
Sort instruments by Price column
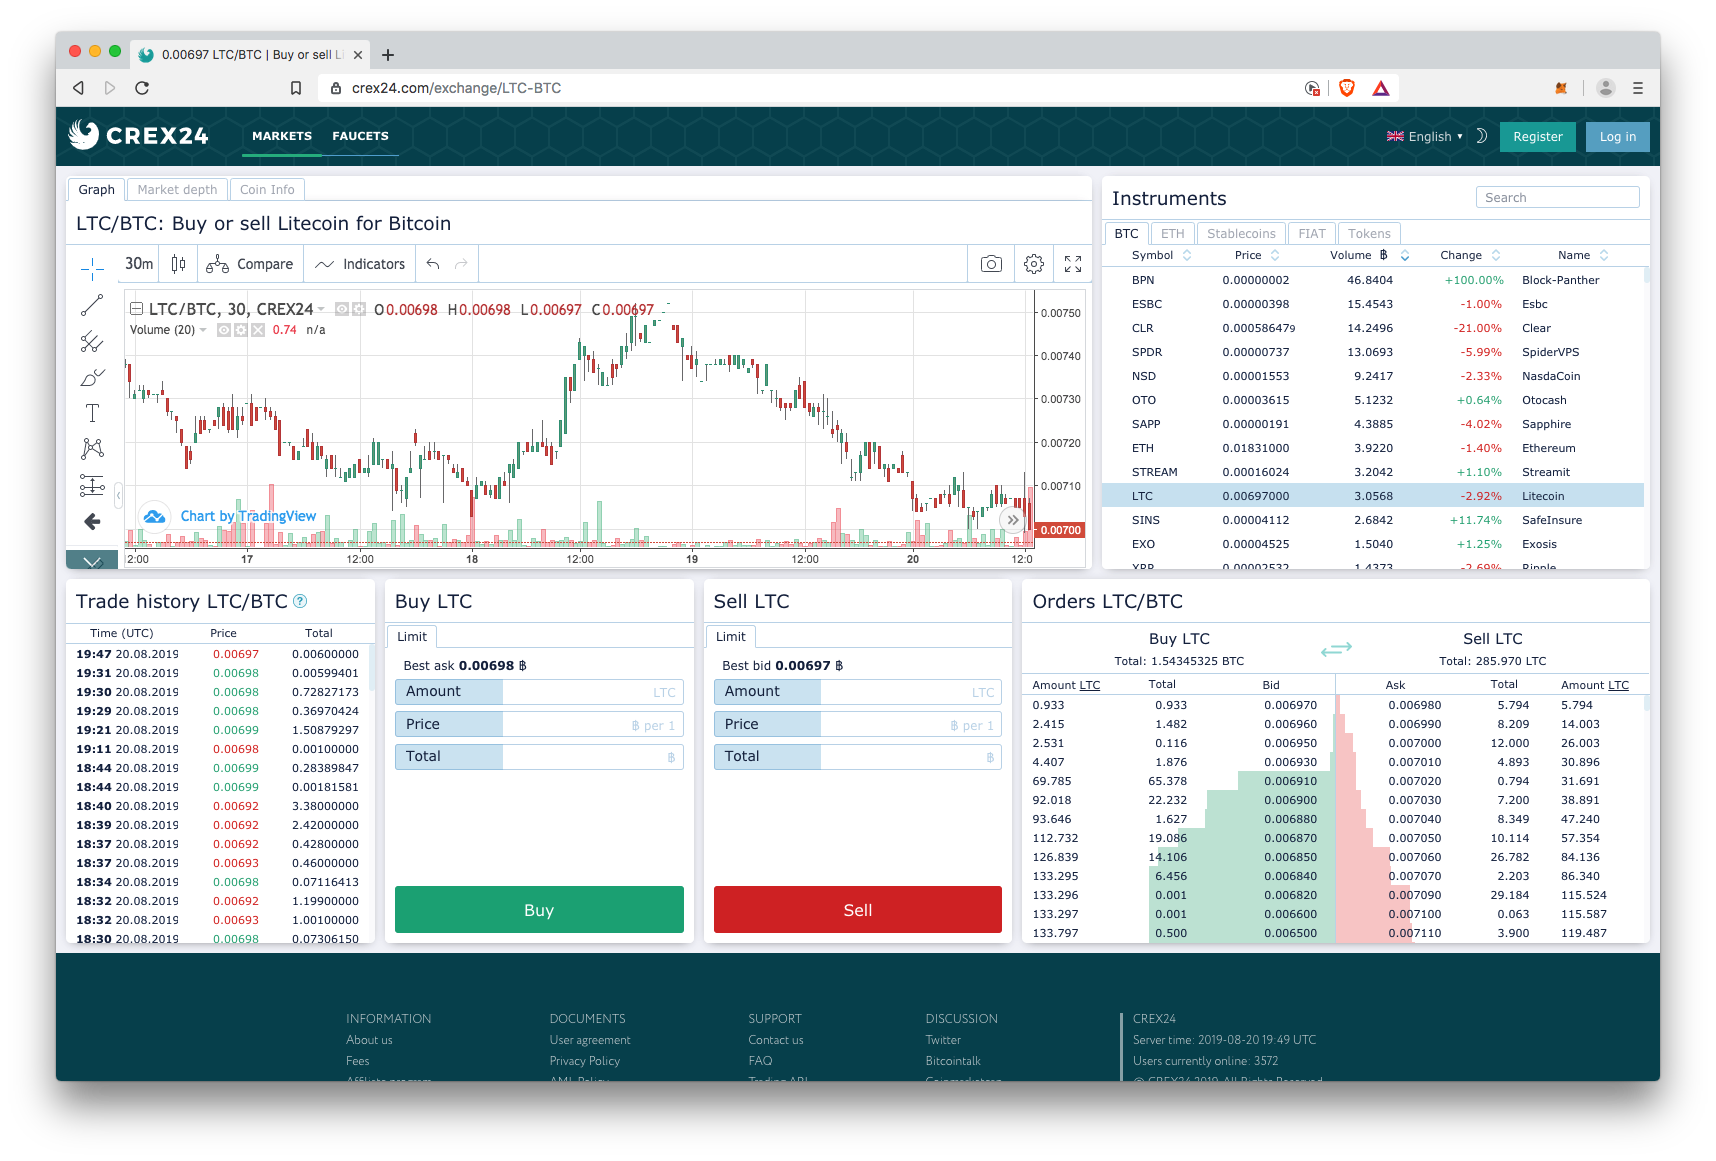pos(1257,255)
